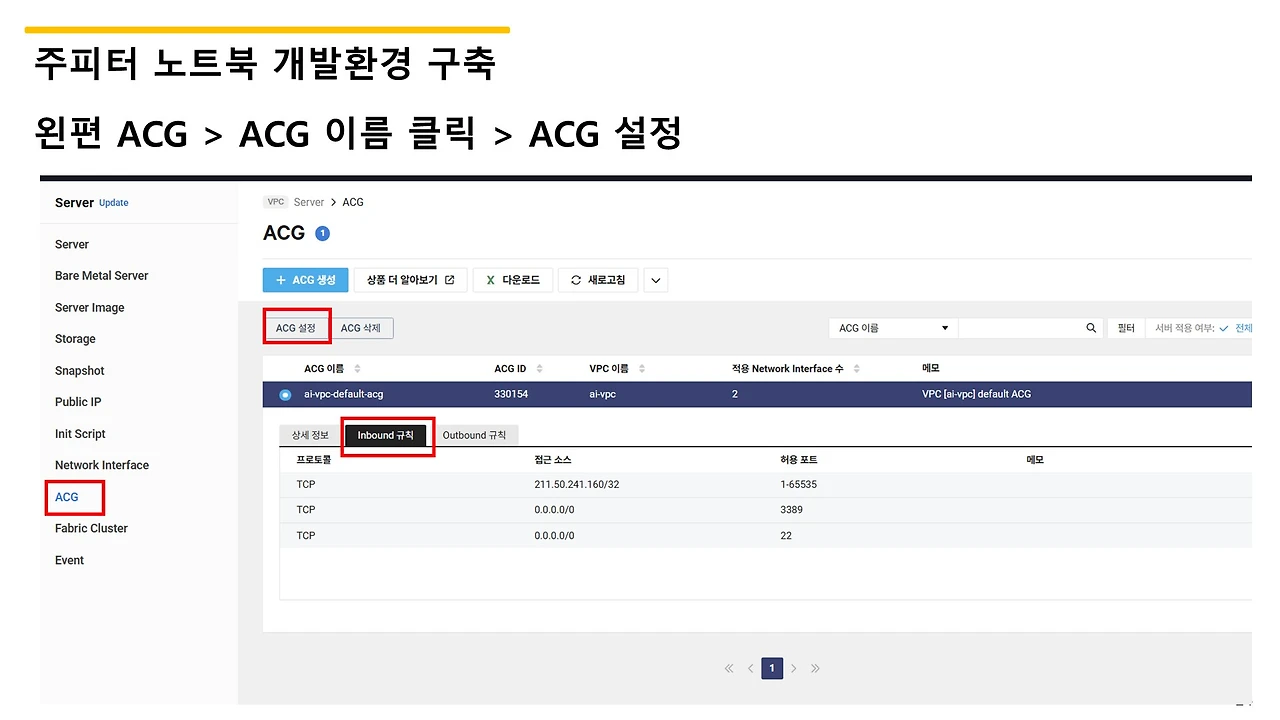Sort by 적용 Network Interface 수 column arrows
The height and width of the screenshot is (720, 1280).
click(857, 367)
